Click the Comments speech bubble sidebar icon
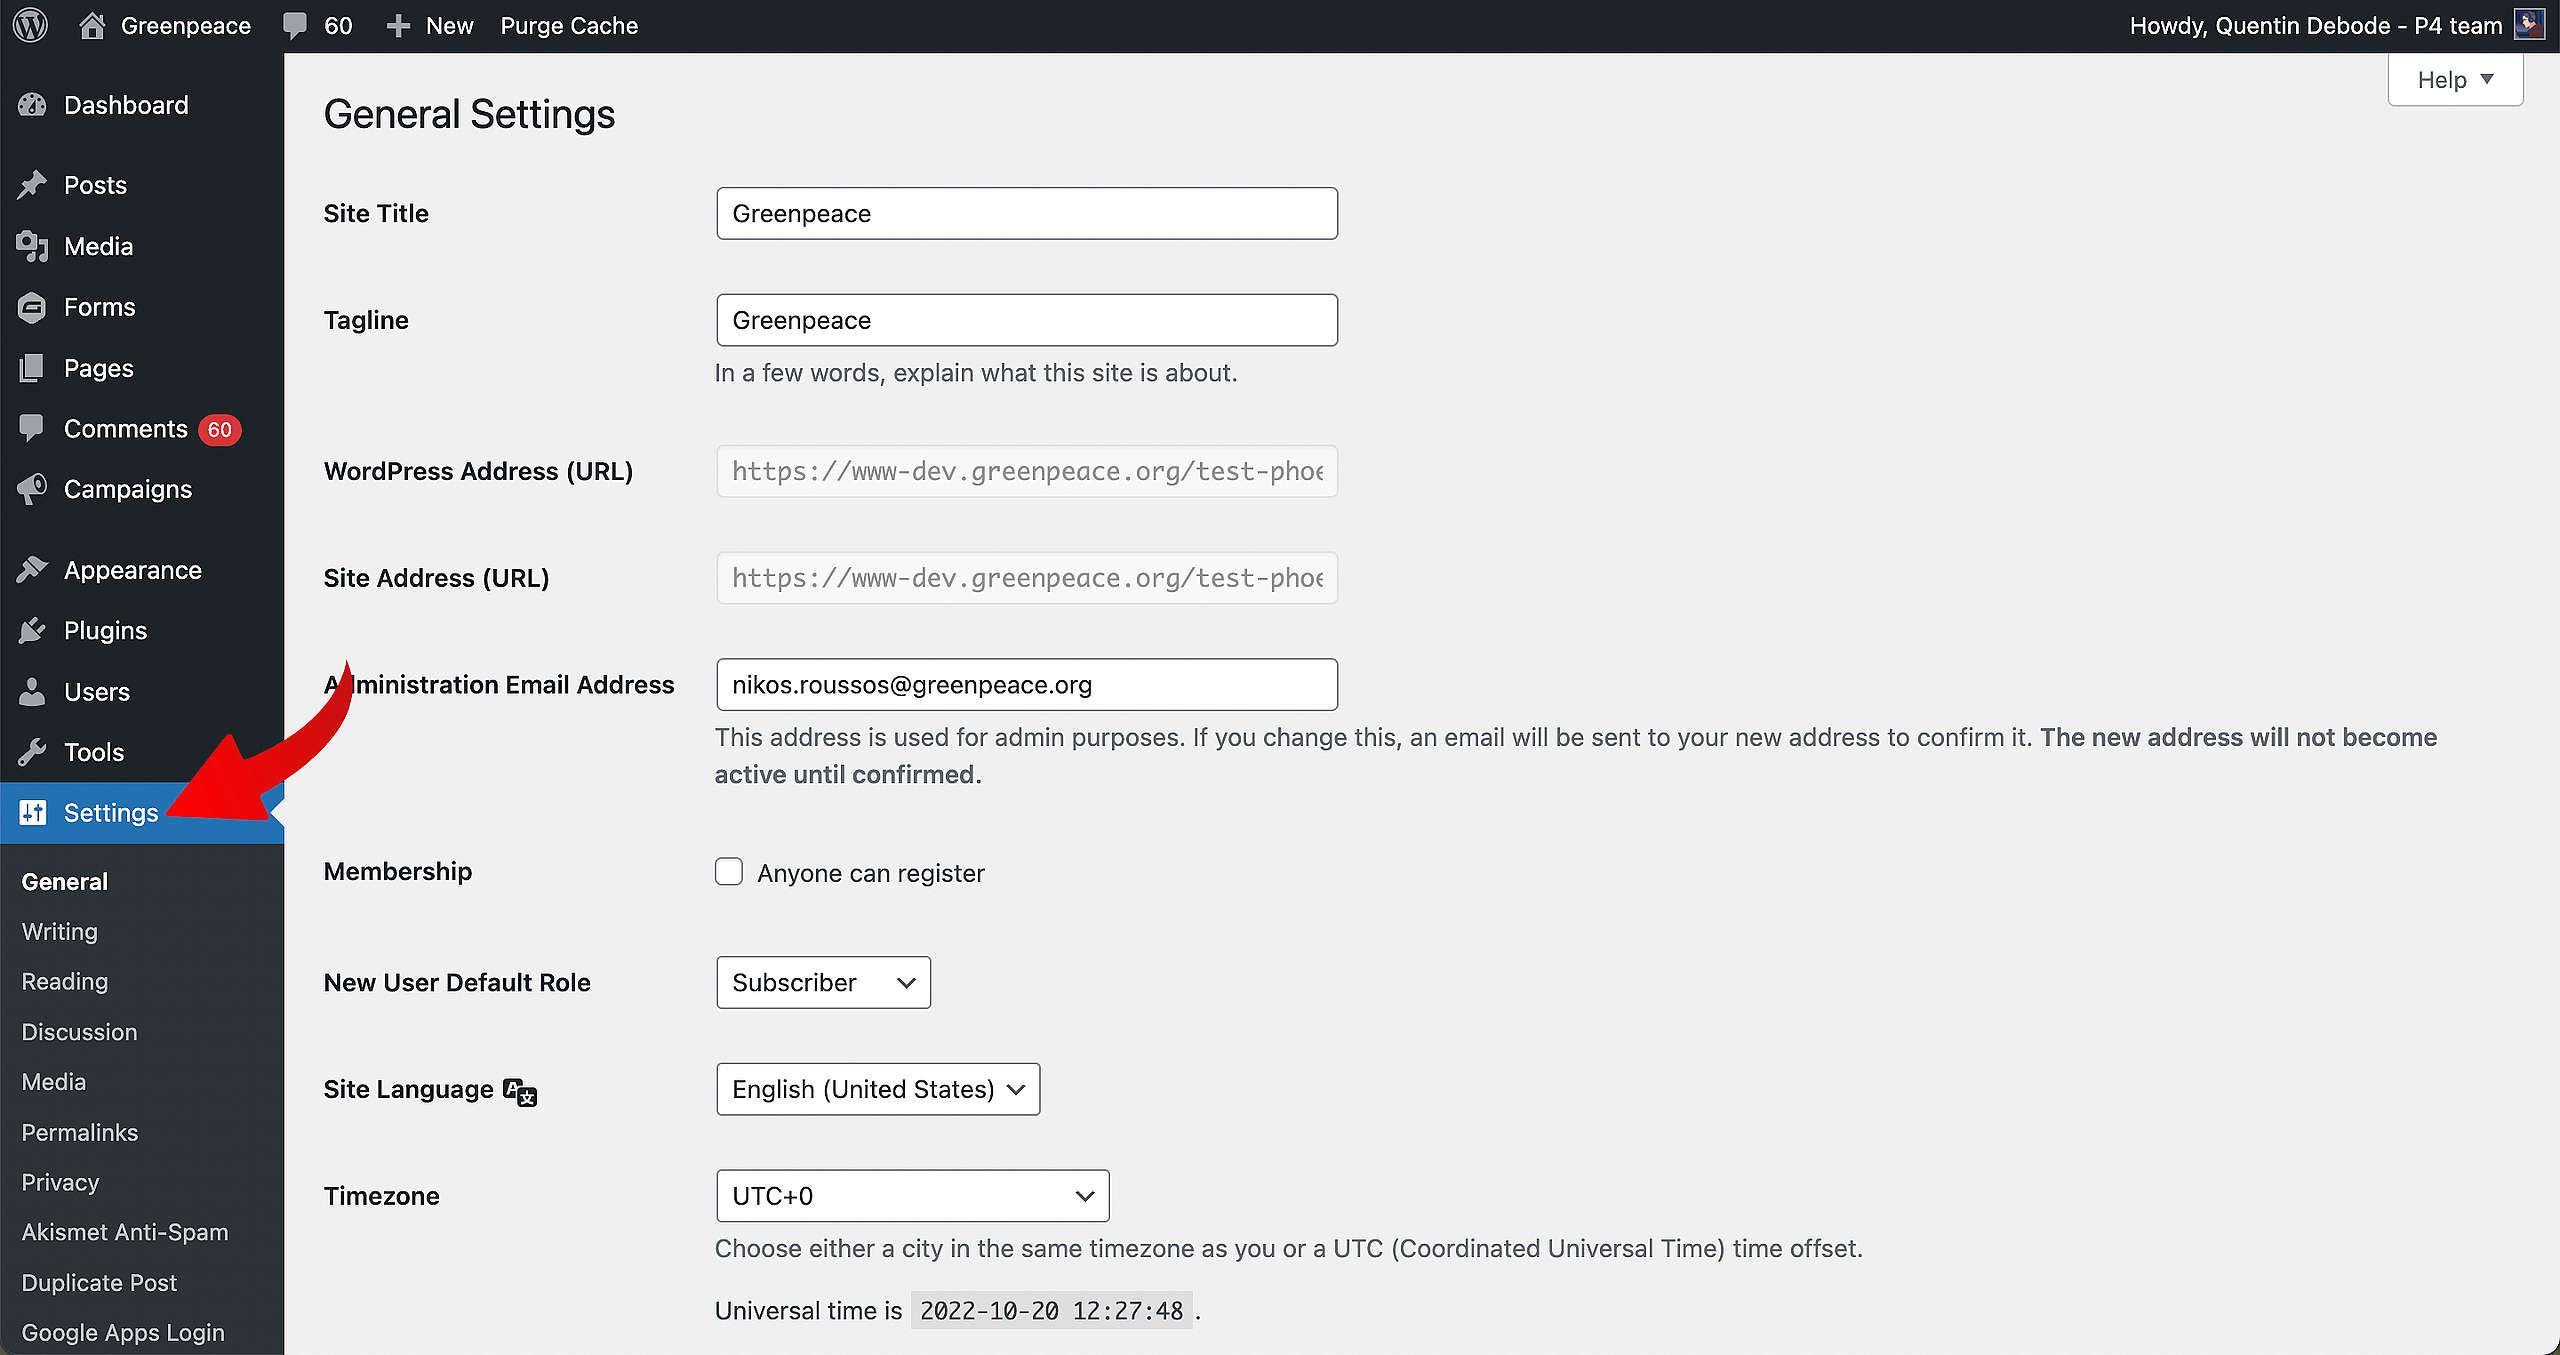 click(x=32, y=429)
